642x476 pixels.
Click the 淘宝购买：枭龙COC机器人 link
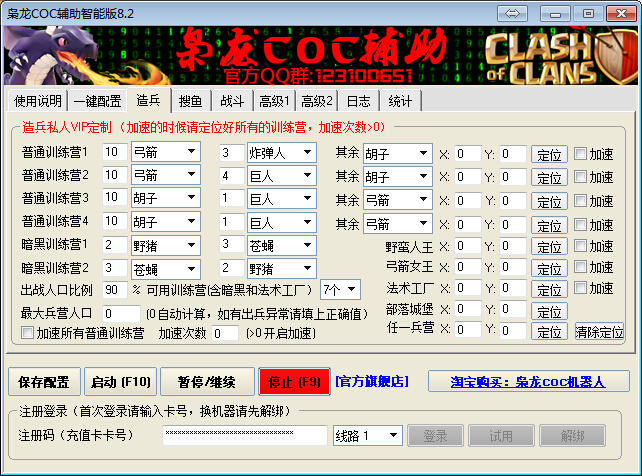(529, 381)
